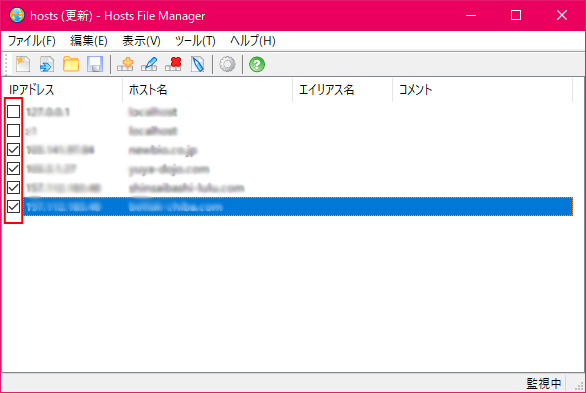This screenshot has width=586, height=393.
Task: Sort by the ホスト名 column header
Action: tap(207, 90)
